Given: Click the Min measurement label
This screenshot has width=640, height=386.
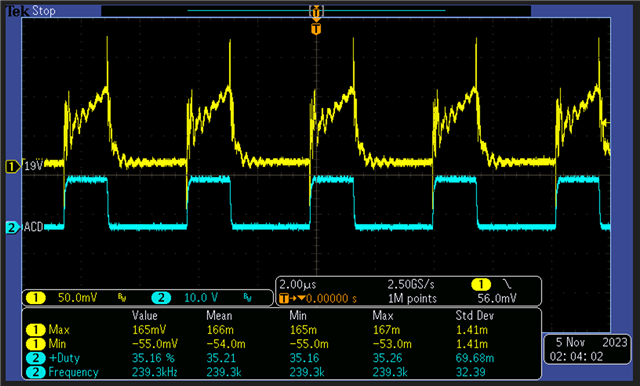Looking at the screenshot, I should pos(58,344).
